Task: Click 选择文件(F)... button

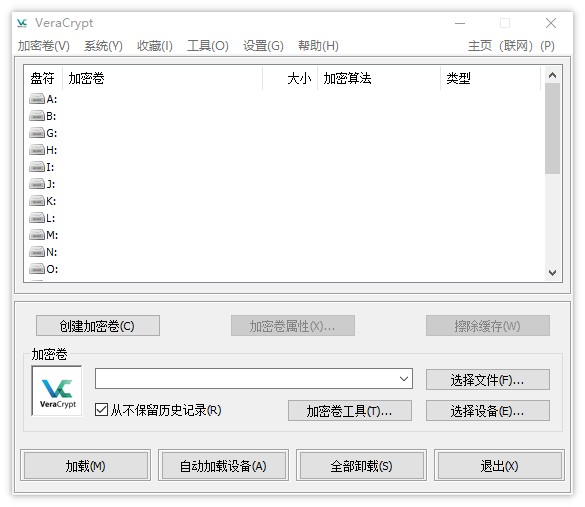Action: pos(488,380)
